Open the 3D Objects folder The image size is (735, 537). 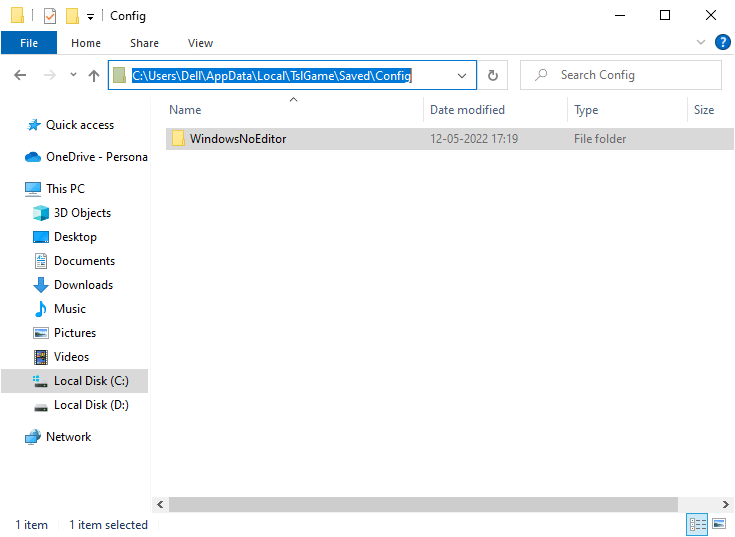72,213
